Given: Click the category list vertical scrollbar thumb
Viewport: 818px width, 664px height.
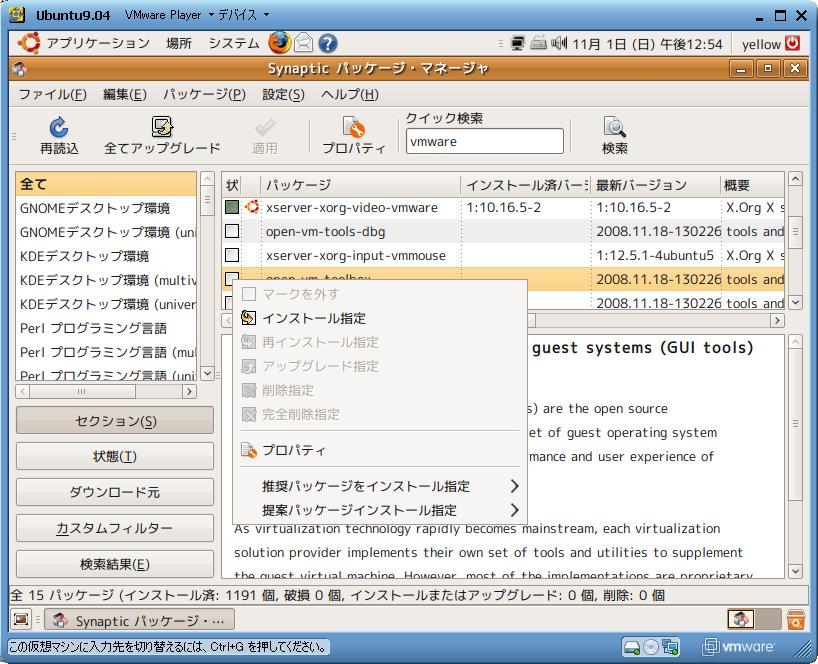Looking at the screenshot, I should tap(207, 200).
